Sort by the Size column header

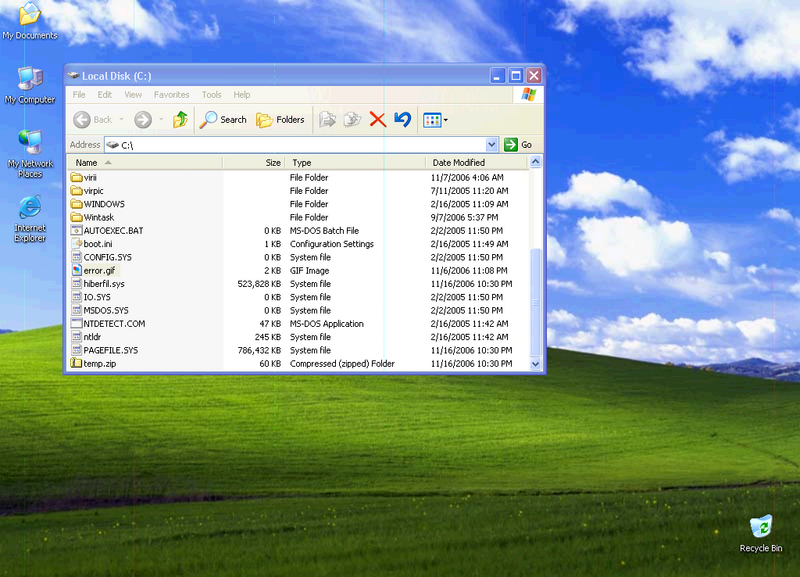[254, 163]
